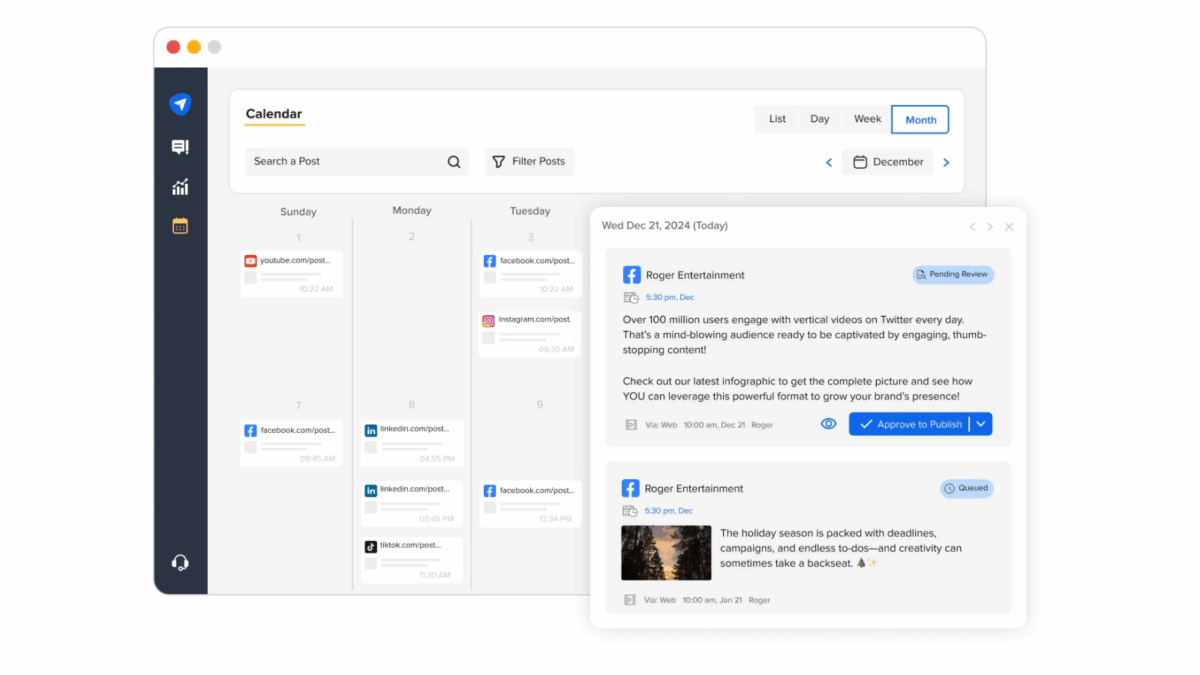
Task: Go to next month with right arrow
Action: click(x=946, y=162)
